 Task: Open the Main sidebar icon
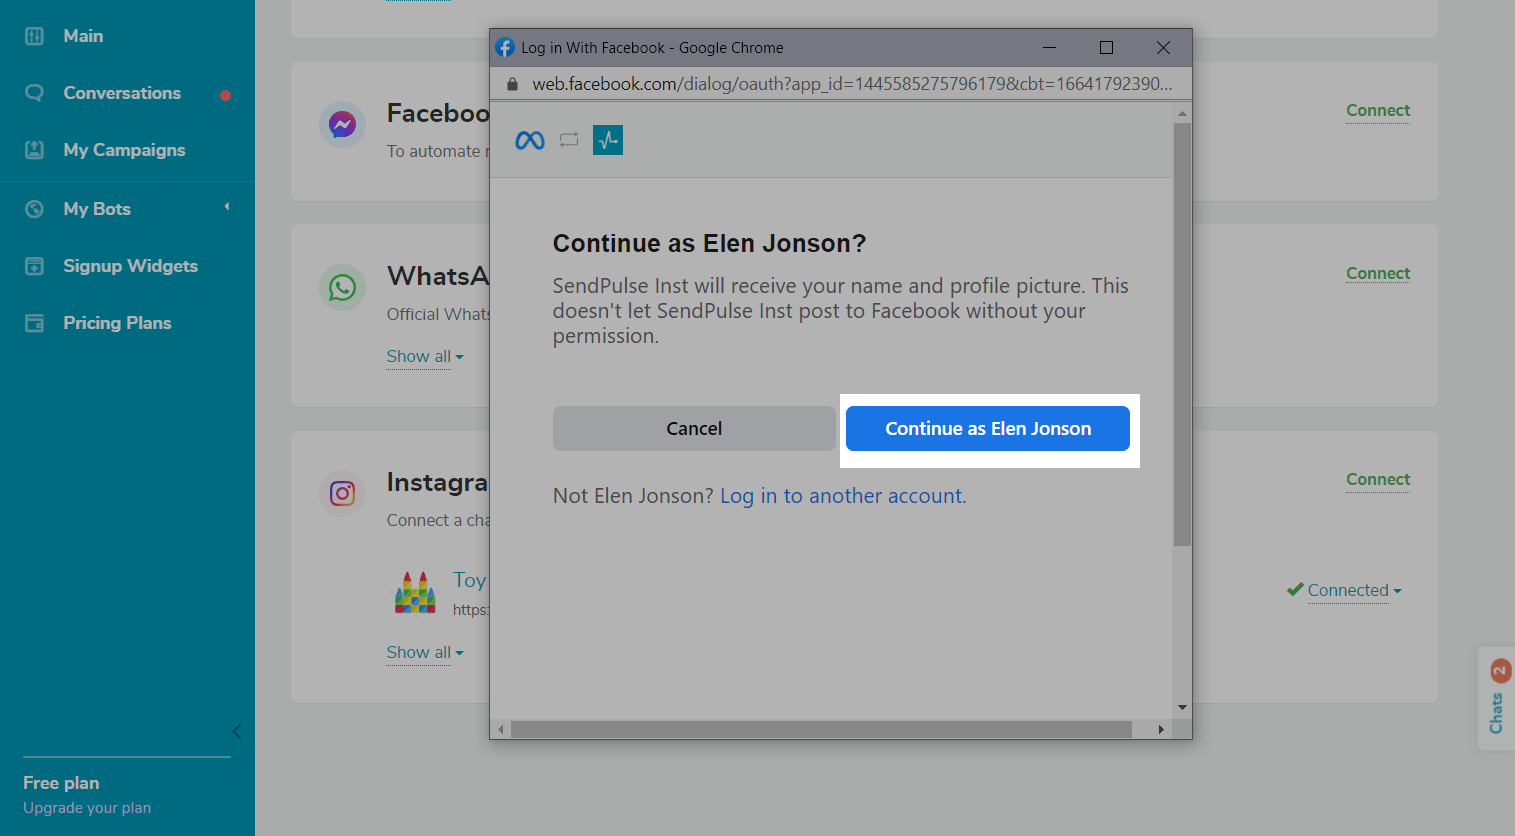[x=34, y=36]
